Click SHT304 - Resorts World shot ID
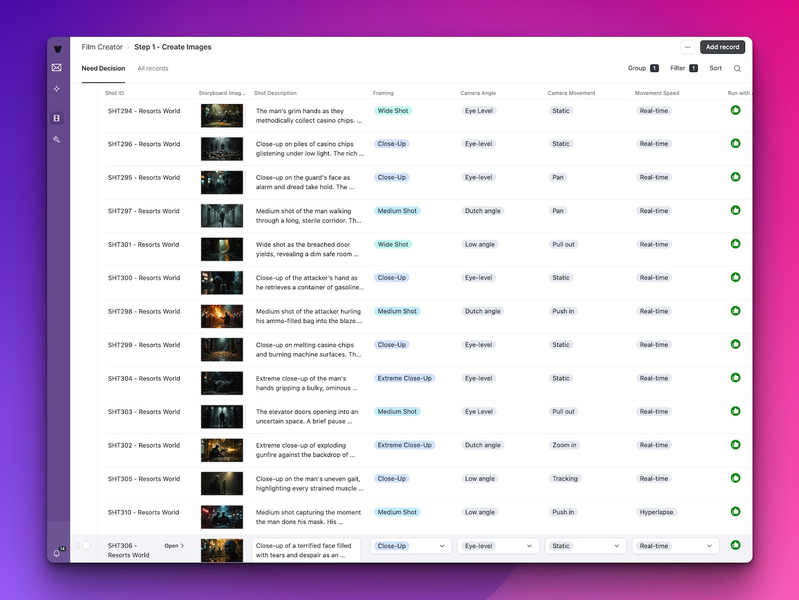Screen dimensions: 799x600 click(x=144, y=378)
